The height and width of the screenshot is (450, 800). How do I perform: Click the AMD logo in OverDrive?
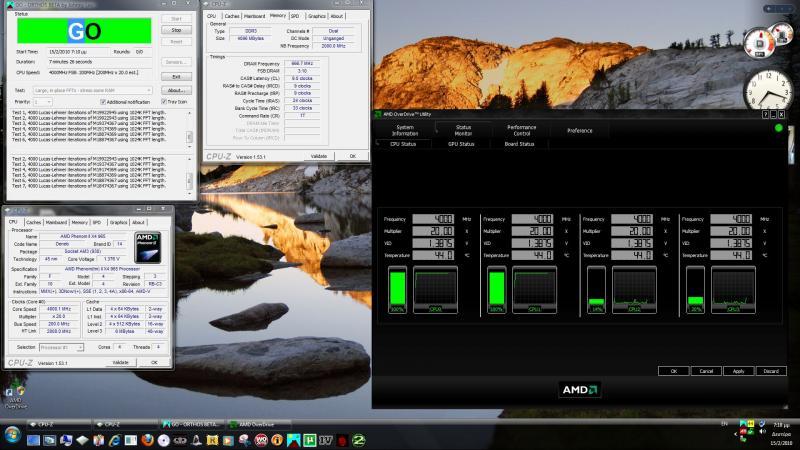coord(578,391)
